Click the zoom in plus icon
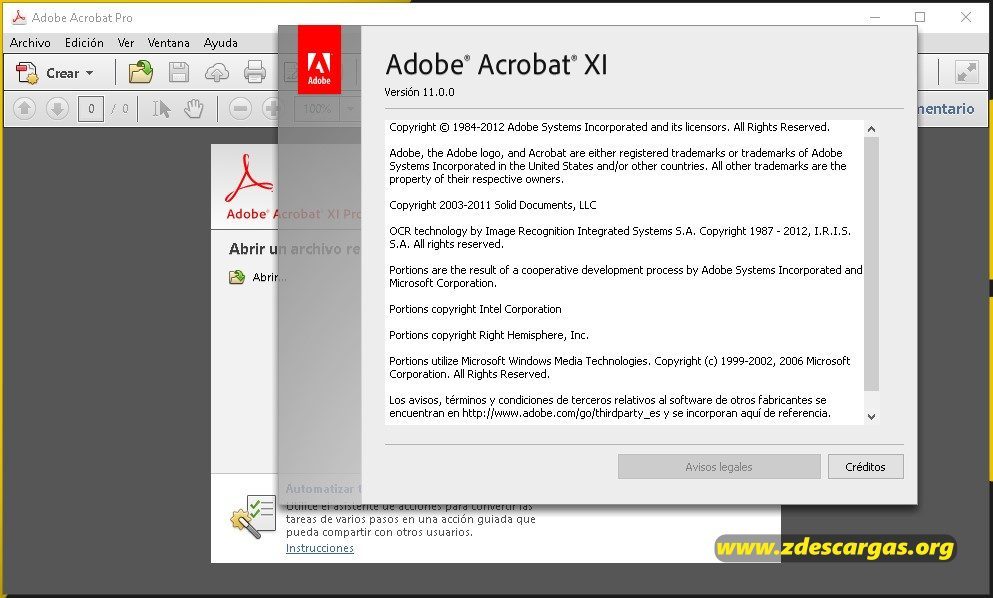 (x=271, y=109)
